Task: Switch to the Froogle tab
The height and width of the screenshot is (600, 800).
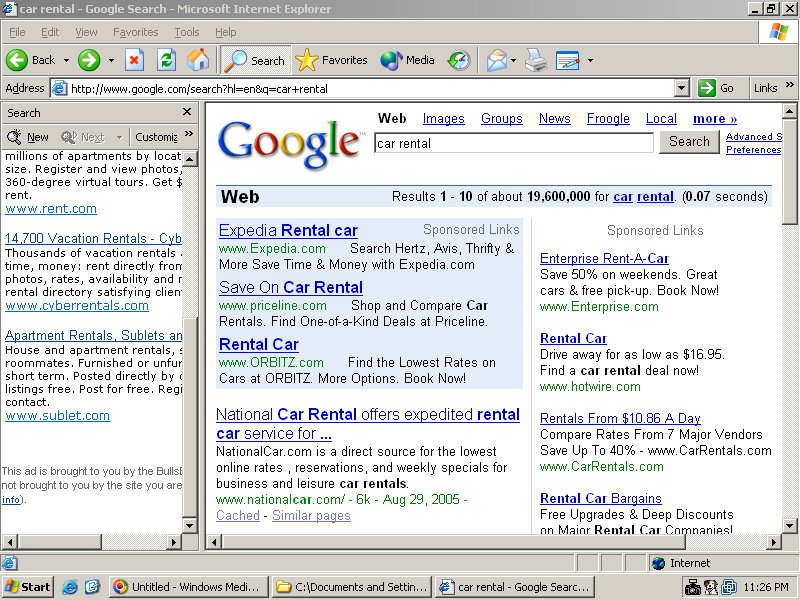Action: pos(608,119)
